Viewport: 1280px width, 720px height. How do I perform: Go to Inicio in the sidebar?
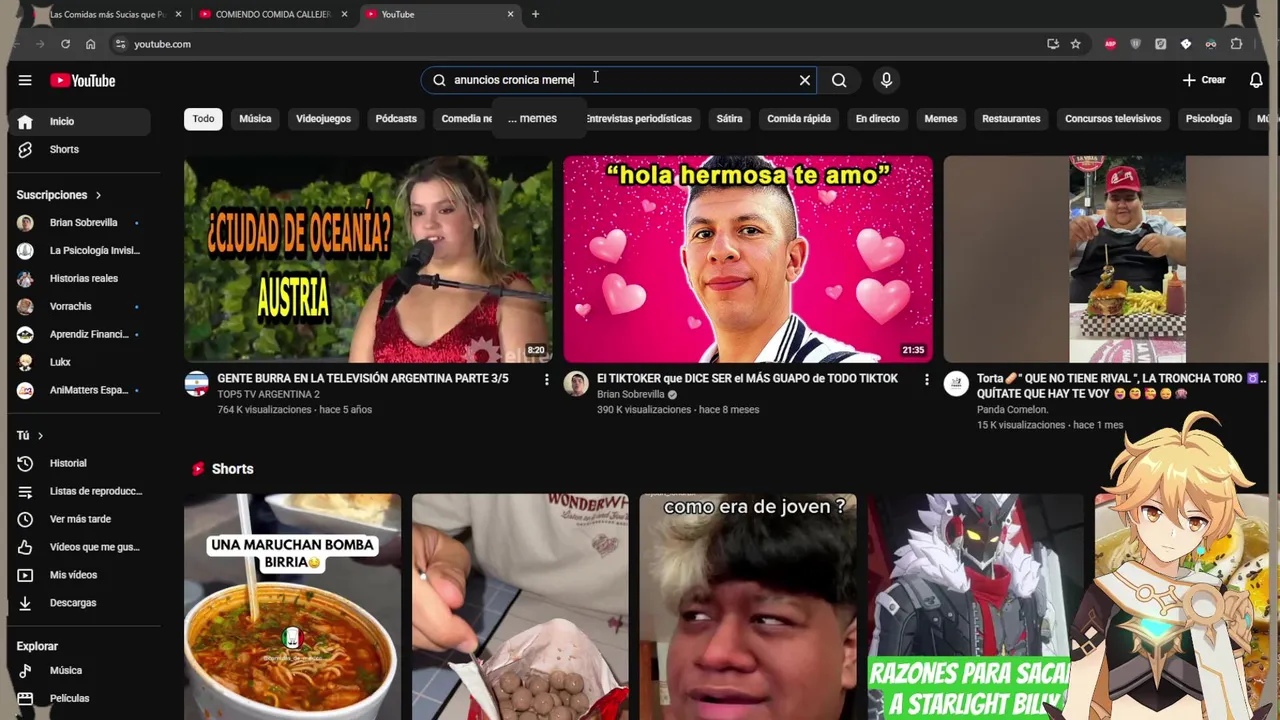pyautogui.click(x=82, y=121)
